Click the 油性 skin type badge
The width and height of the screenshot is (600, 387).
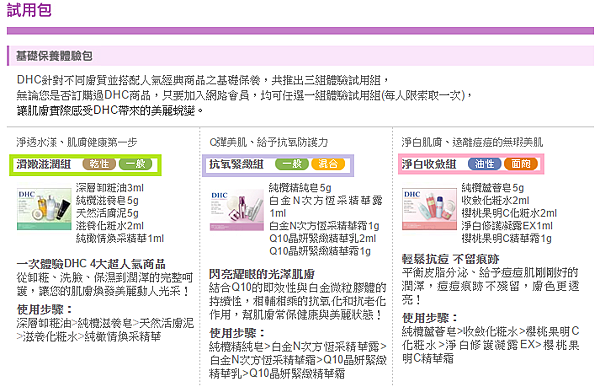click(484, 164)
